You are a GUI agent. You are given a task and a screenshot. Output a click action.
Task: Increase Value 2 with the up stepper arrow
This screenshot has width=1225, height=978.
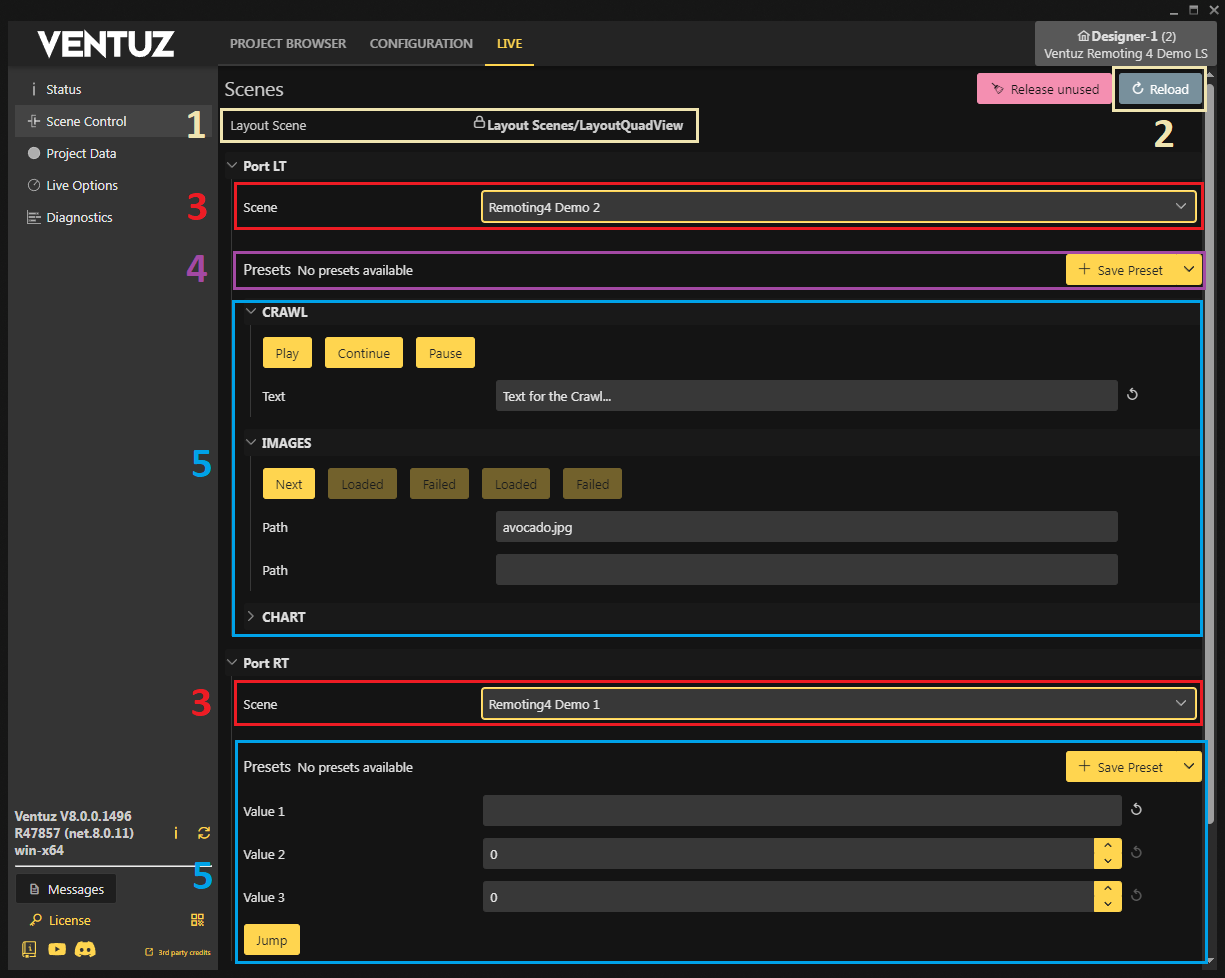pos(1107,847)
